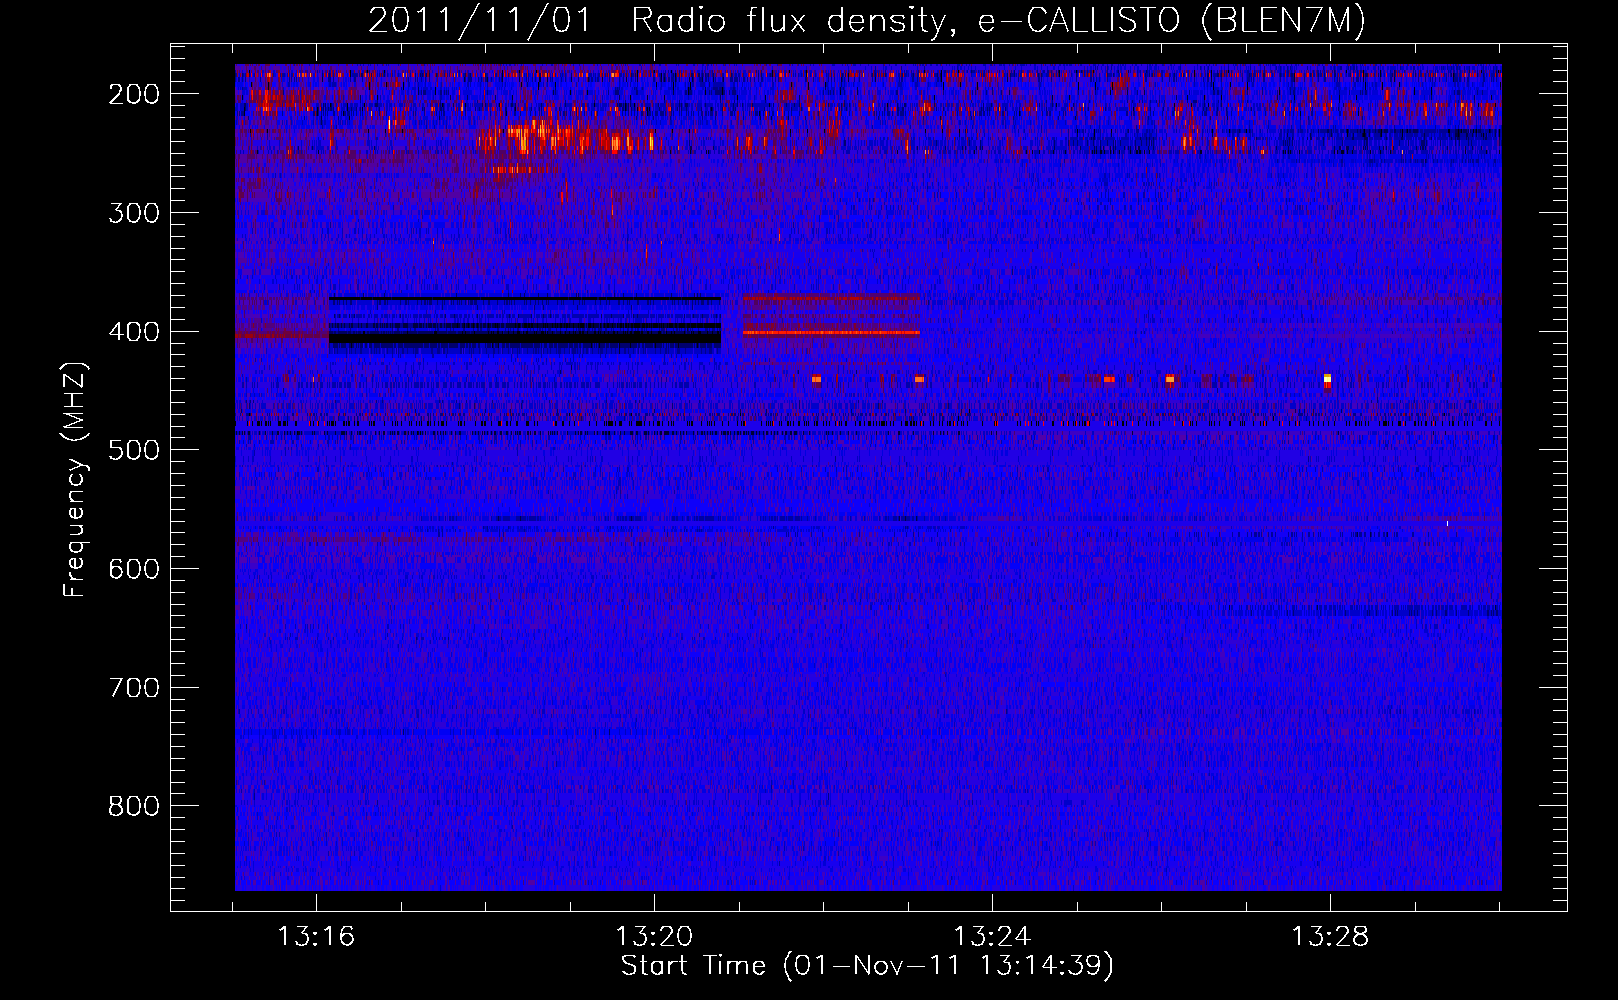This screenshot has width=1618, height=1000.
Task: Click the 300 frequency tick label
Action: click(x=134, y=213)
